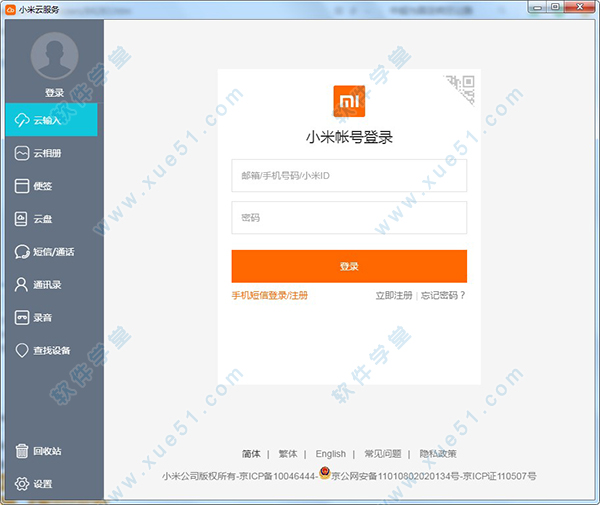
Task: Open the 云盘 sidebar entry
Action: (x=51, y=219)
